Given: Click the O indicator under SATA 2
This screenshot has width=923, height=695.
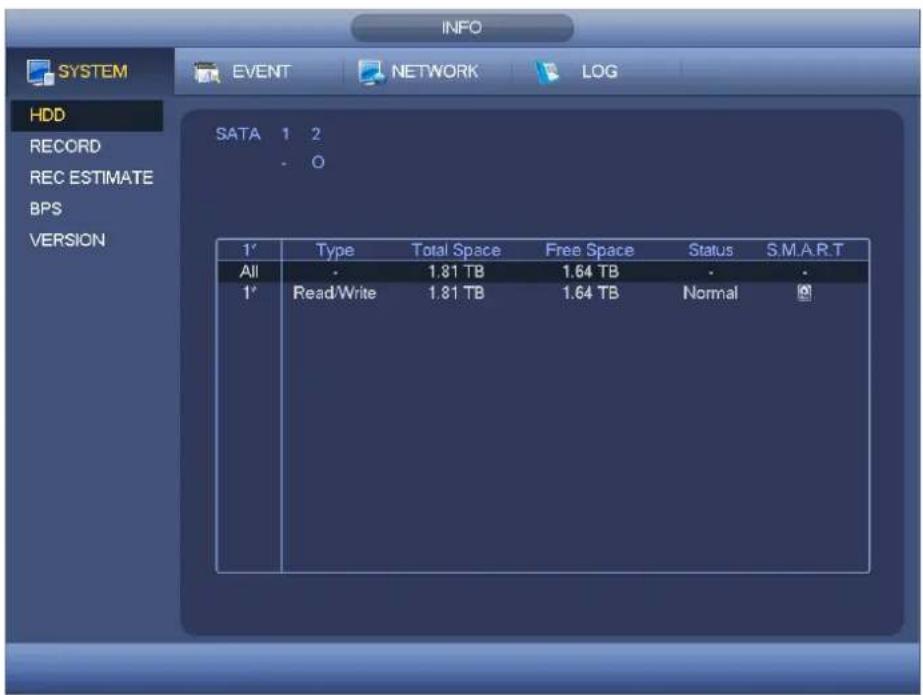Looking at the screenshot, I should tap(318, 162).
